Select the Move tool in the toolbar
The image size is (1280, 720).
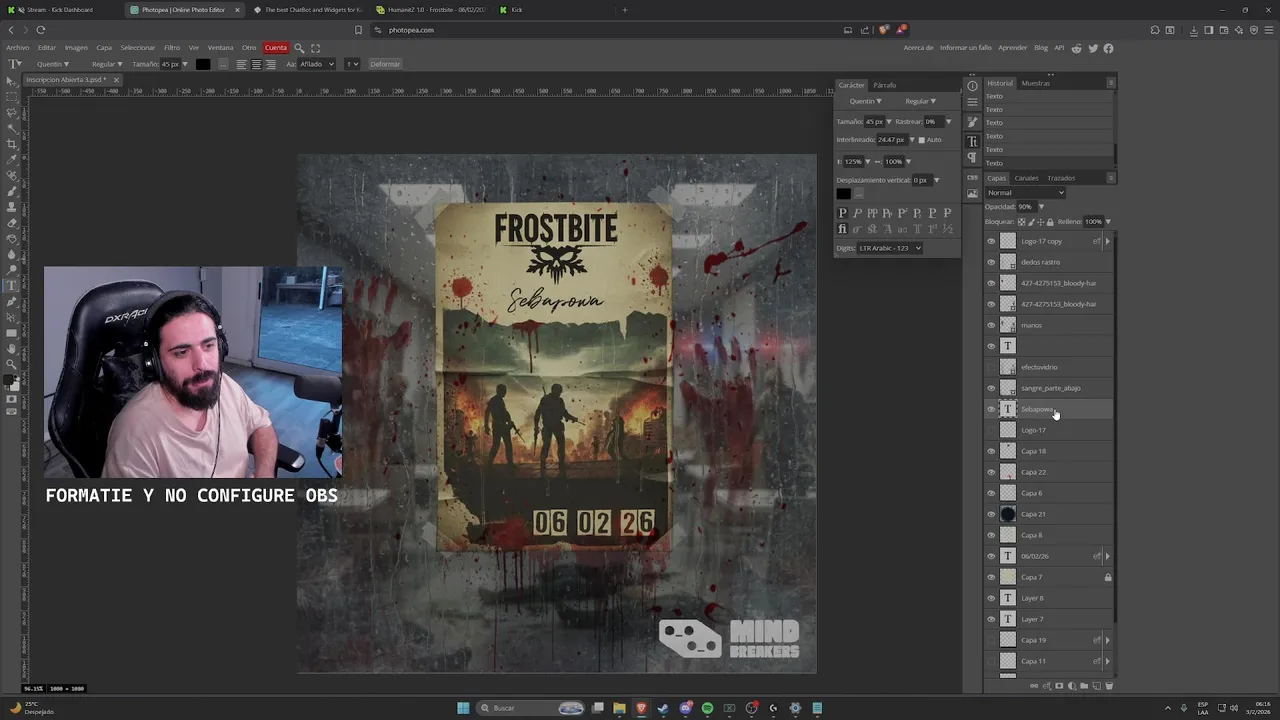click(12, 82)
